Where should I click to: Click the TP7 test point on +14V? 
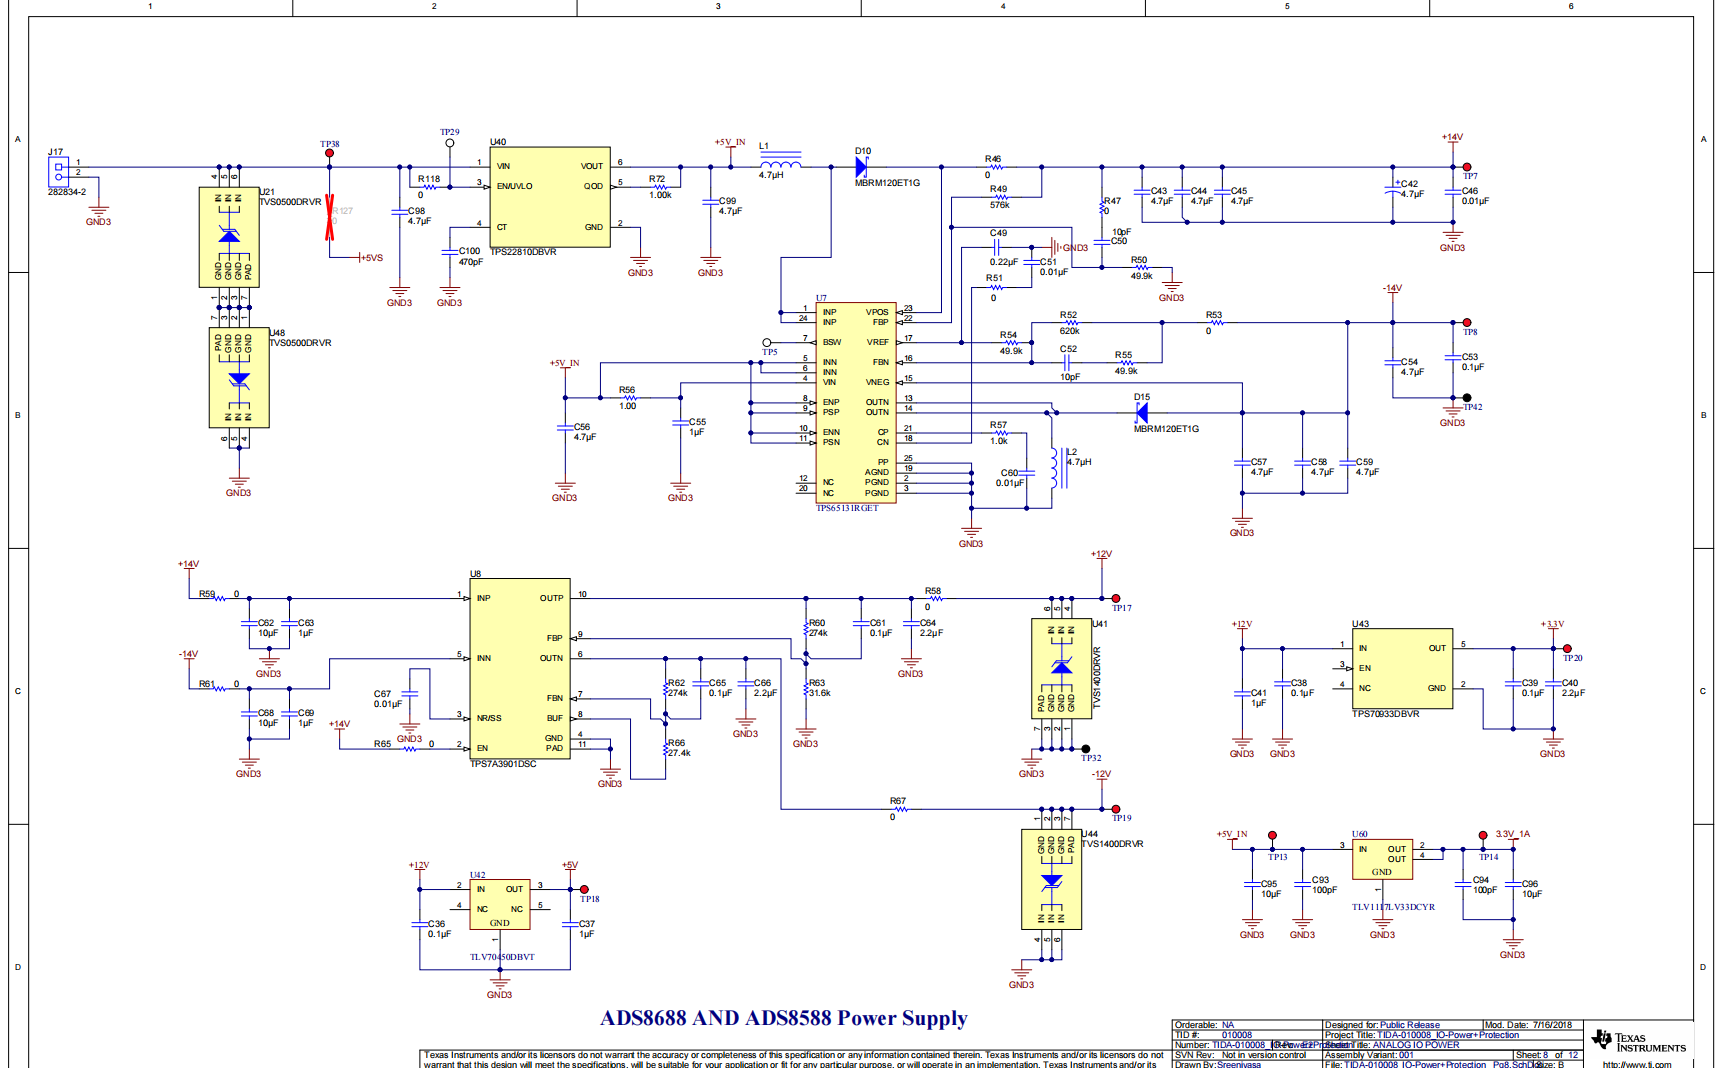tap(1467, 167)
